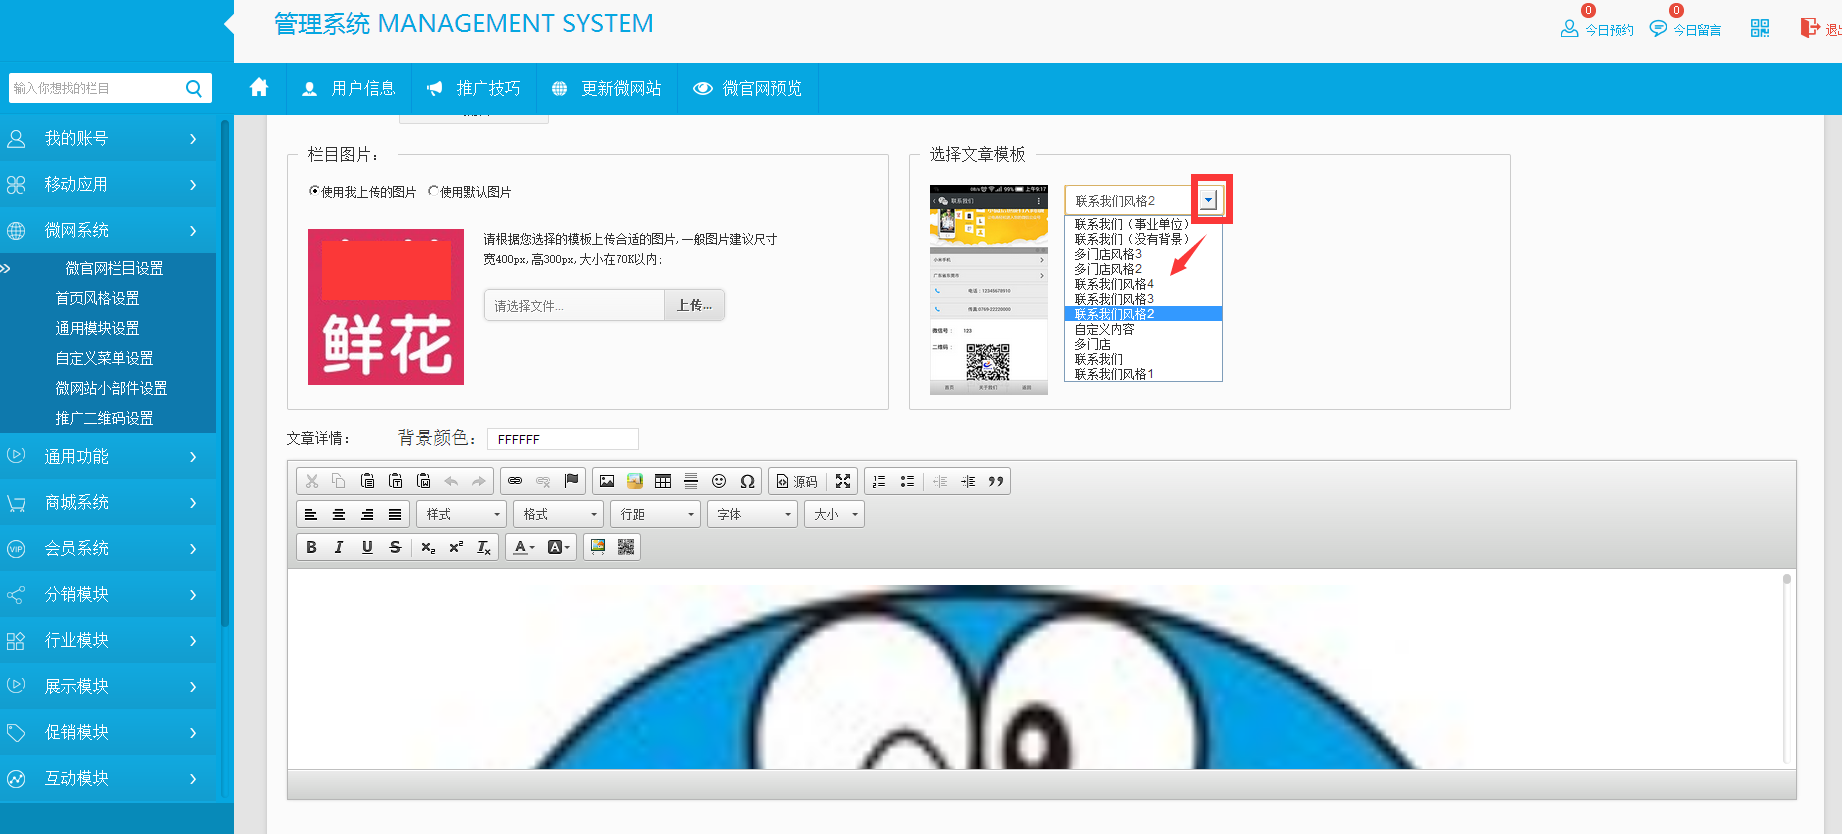Screen dimensions: 1842x834
Task: Open 首页风格设置 in the sidebar
Action: (97, 298)
